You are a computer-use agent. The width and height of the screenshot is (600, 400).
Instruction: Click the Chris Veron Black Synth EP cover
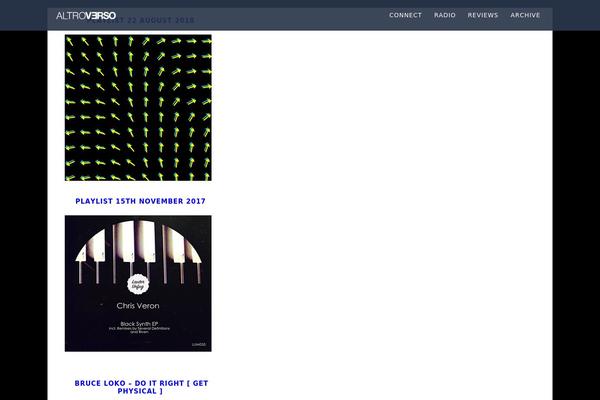(138, 283)
